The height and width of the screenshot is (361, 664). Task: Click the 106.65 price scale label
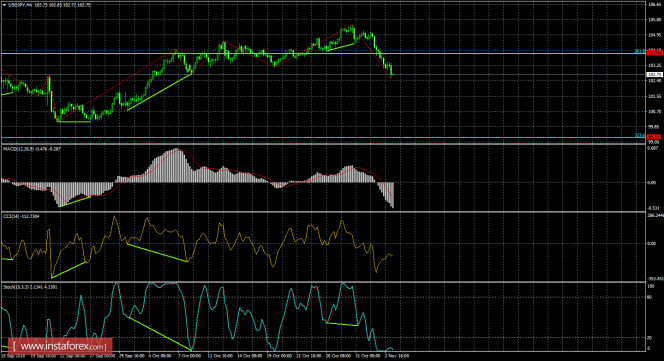[x=654, y=4]
